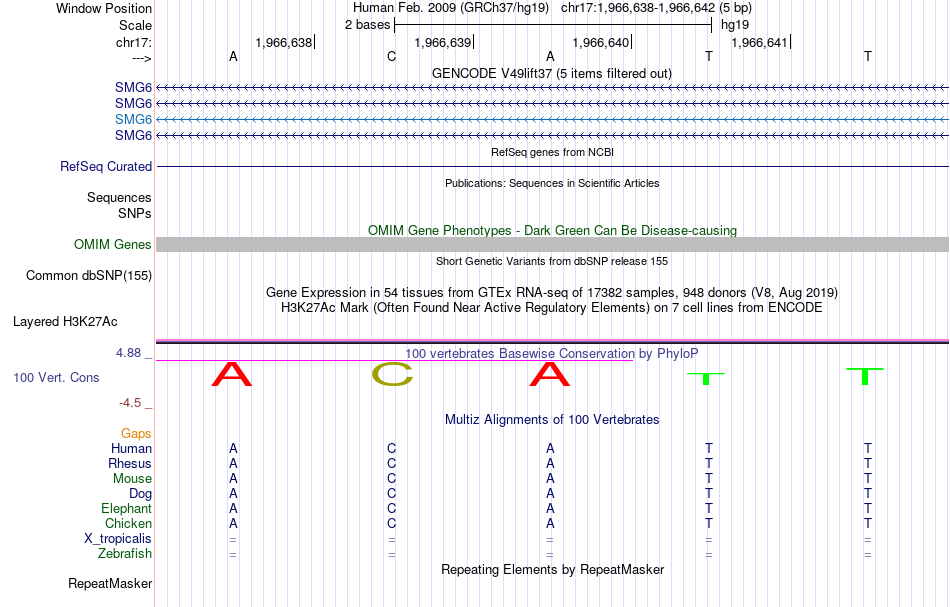This screenshot has width=950, height=607.
Task: Select the gray OMIM Genes bar
Action: pos(552,244)
